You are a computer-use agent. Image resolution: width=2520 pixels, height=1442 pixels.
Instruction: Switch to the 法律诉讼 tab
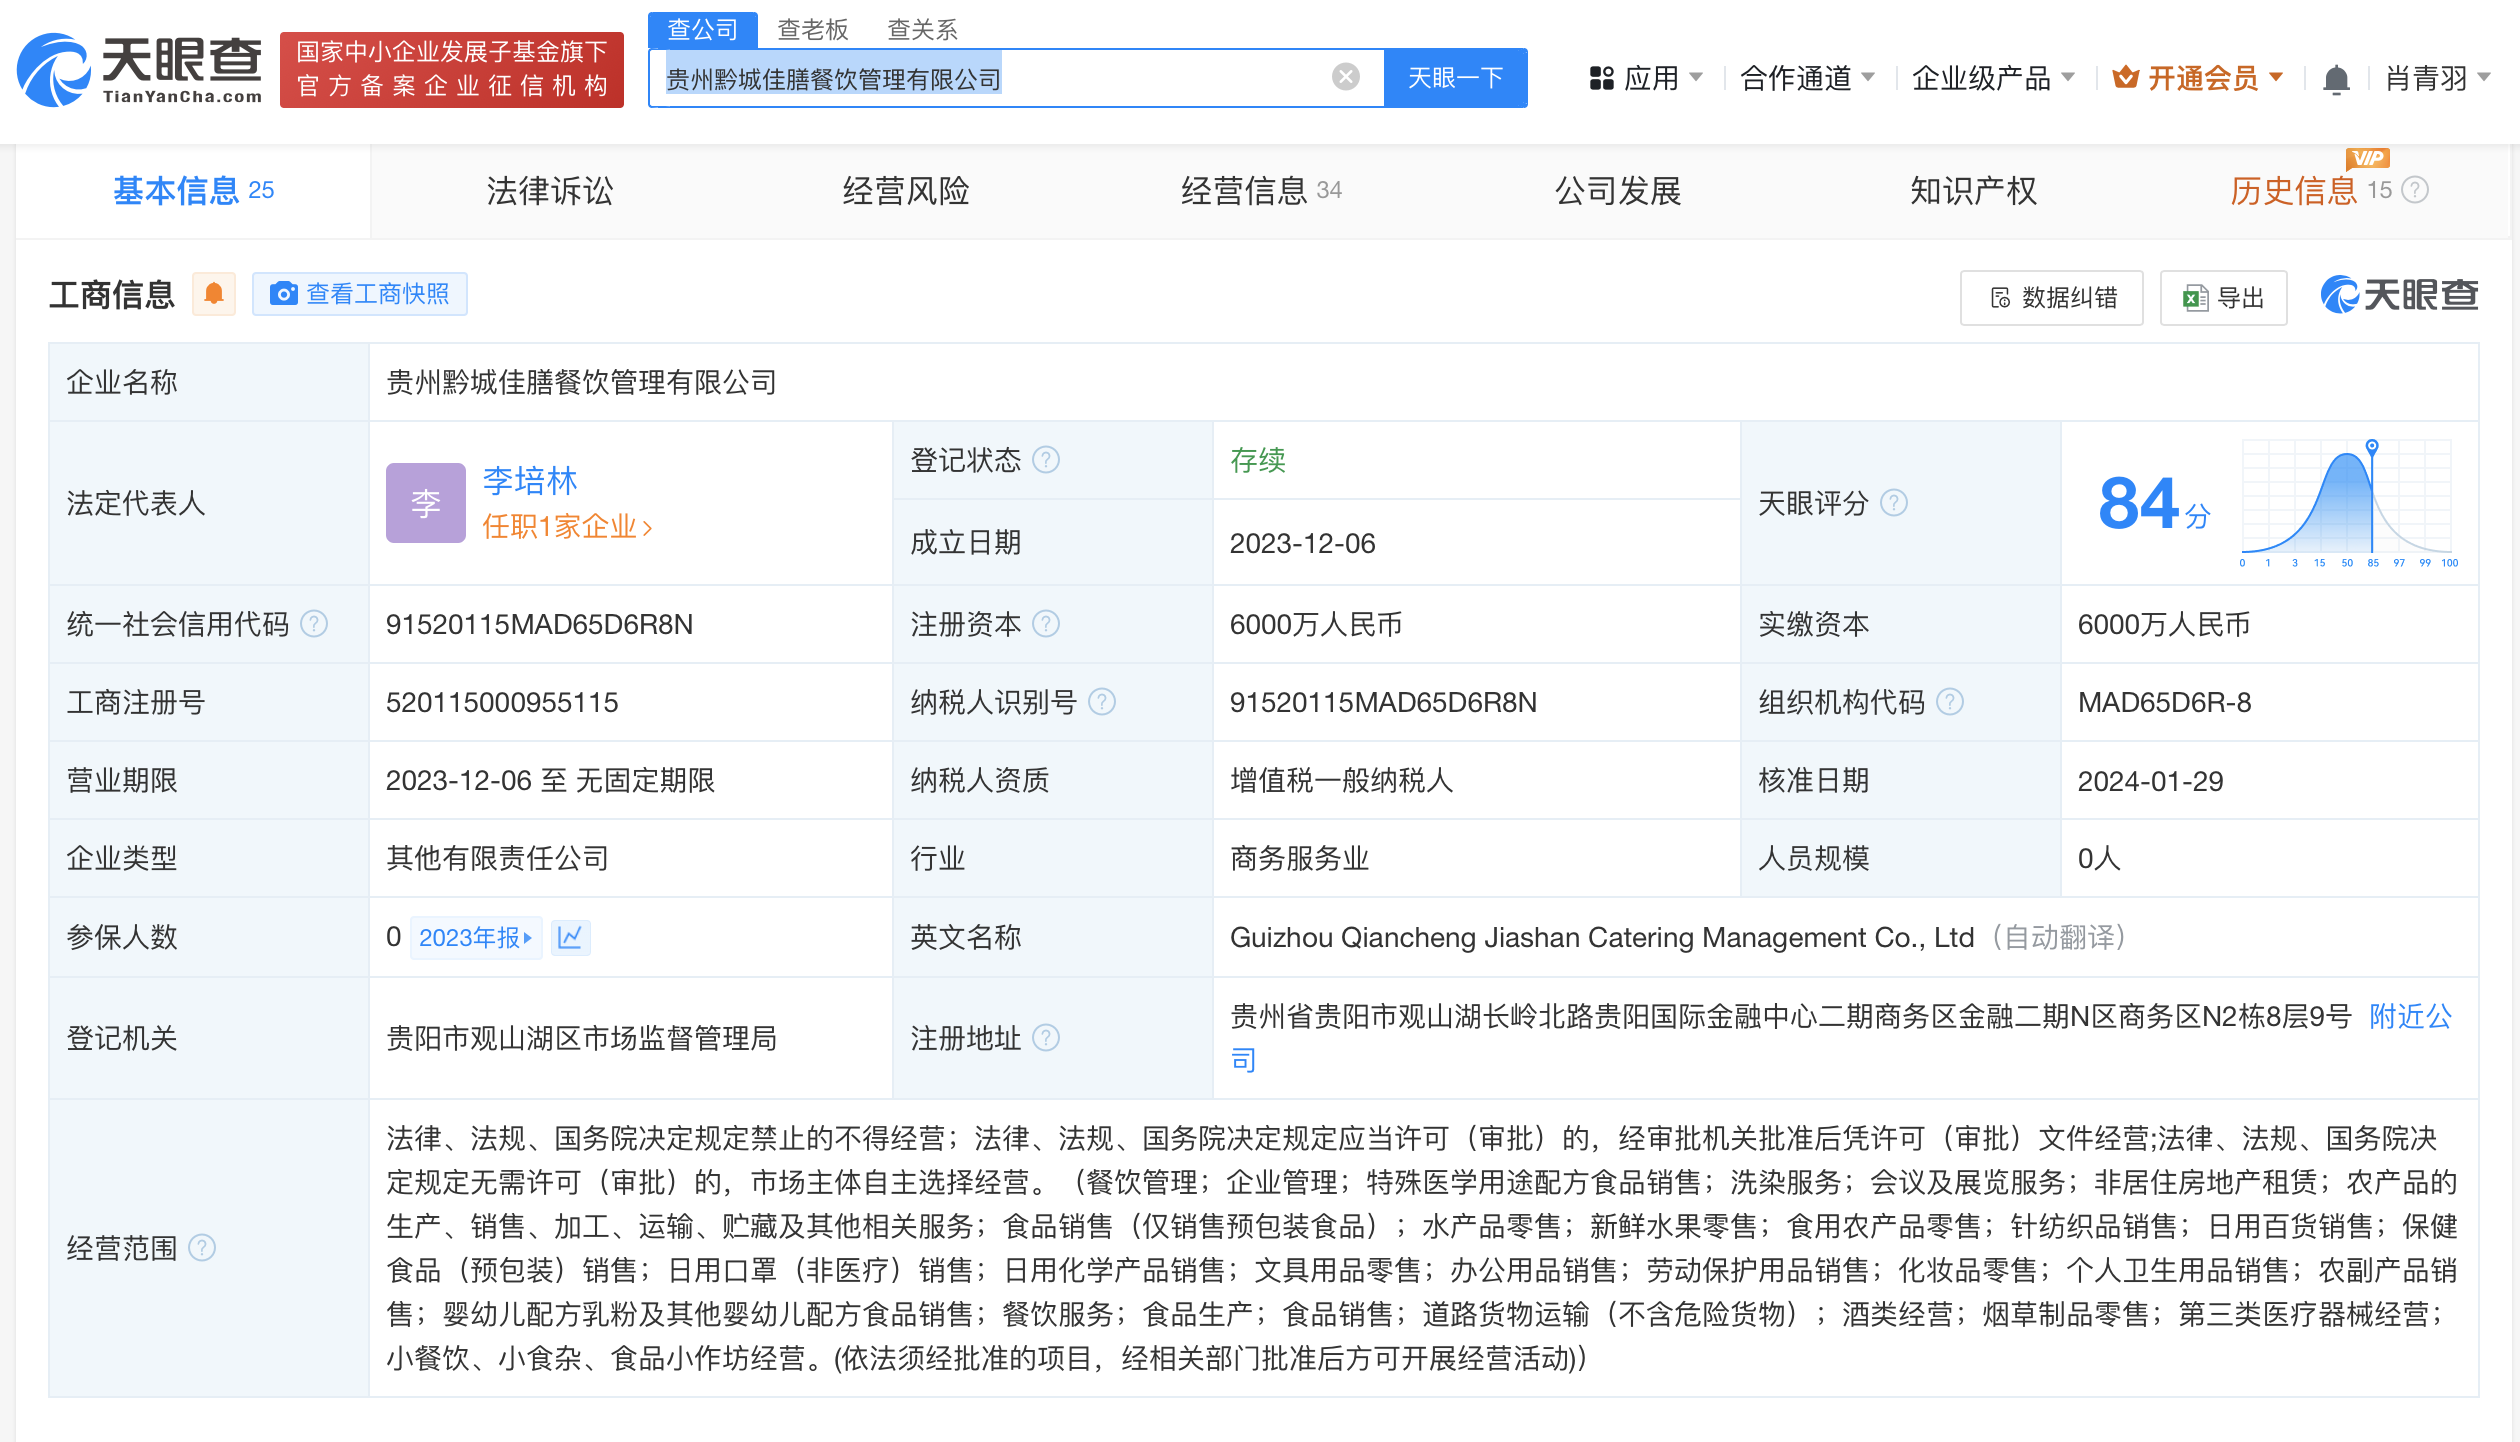click(549, 190)
